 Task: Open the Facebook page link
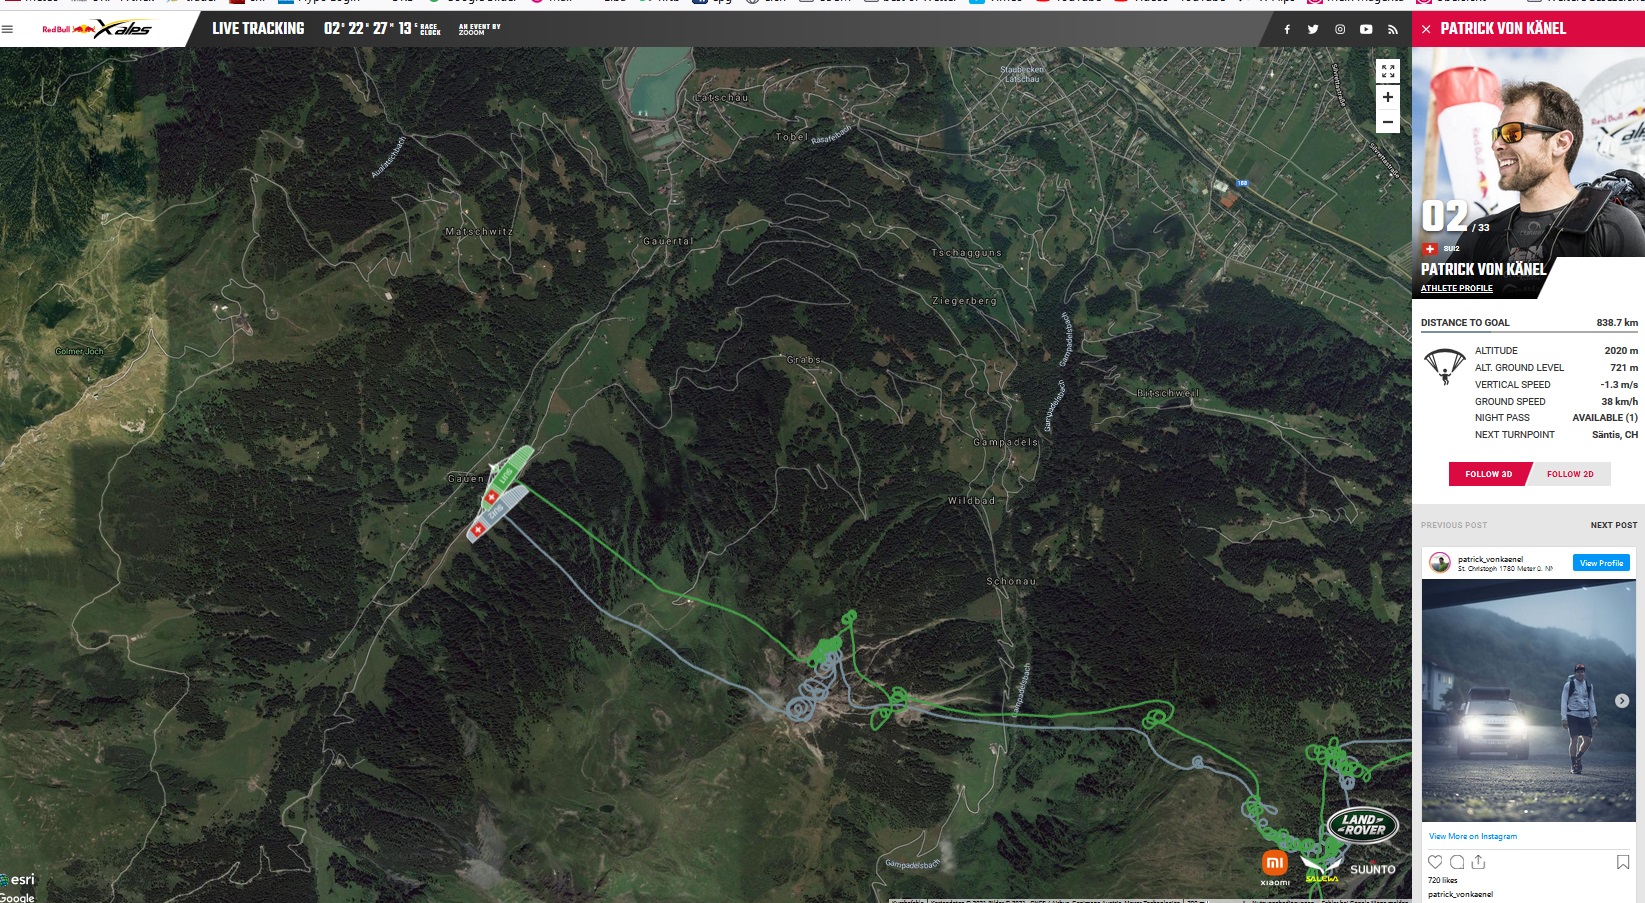[1287, 29]
